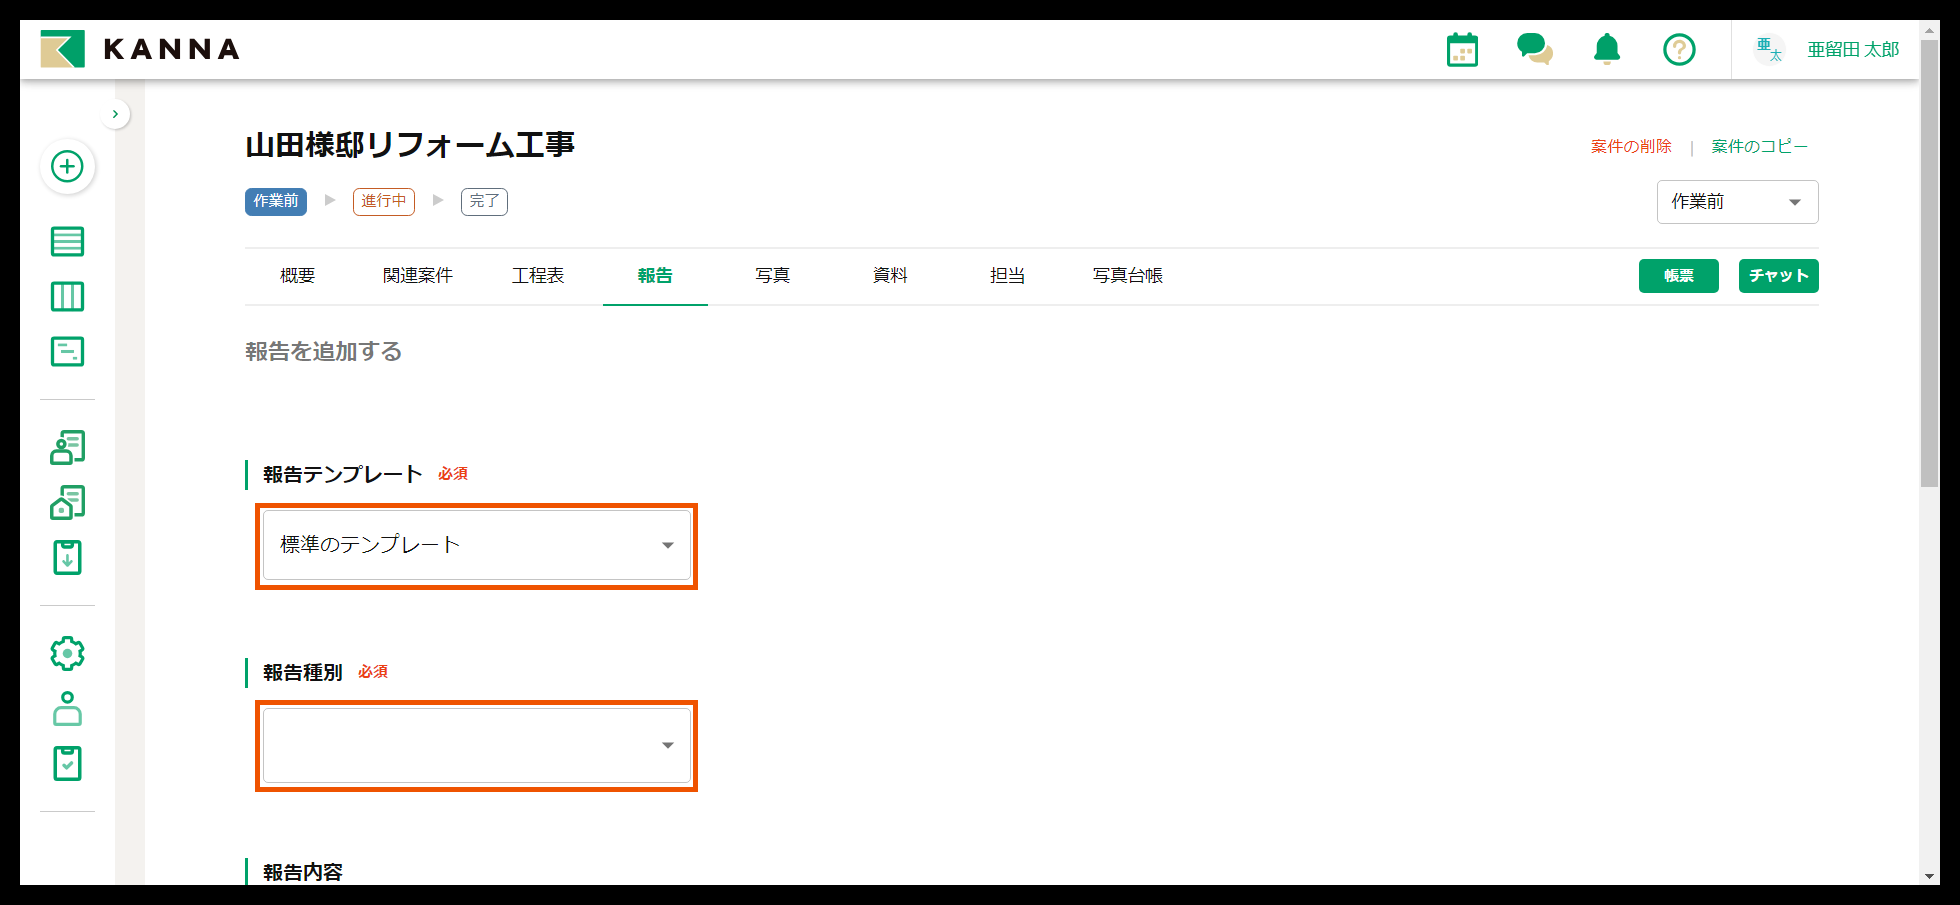
Task: Open the checklist clipboard icon in the sidebar
Action: (67, 763)
